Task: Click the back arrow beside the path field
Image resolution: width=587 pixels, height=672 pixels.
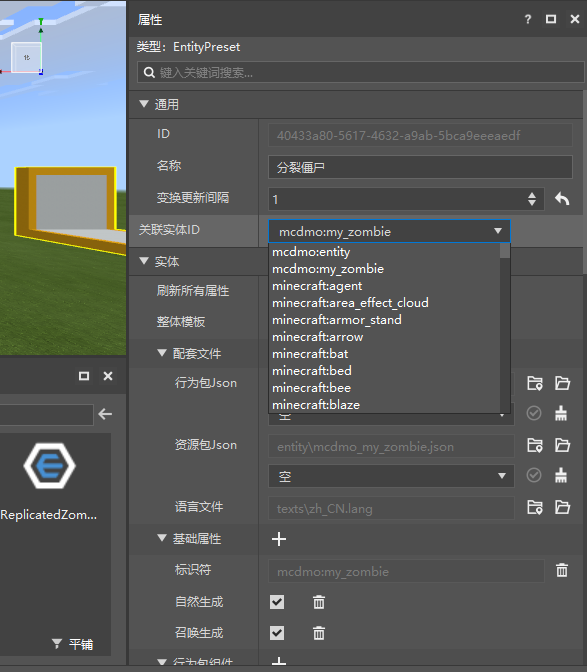Action: (105, 414)
